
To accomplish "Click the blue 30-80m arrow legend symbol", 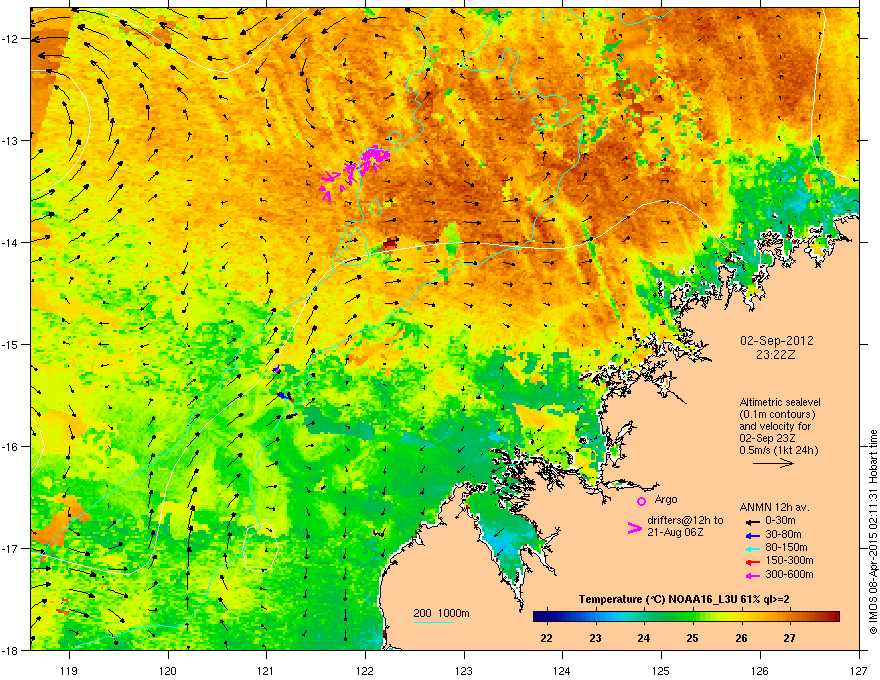I will tap(752, 535).
